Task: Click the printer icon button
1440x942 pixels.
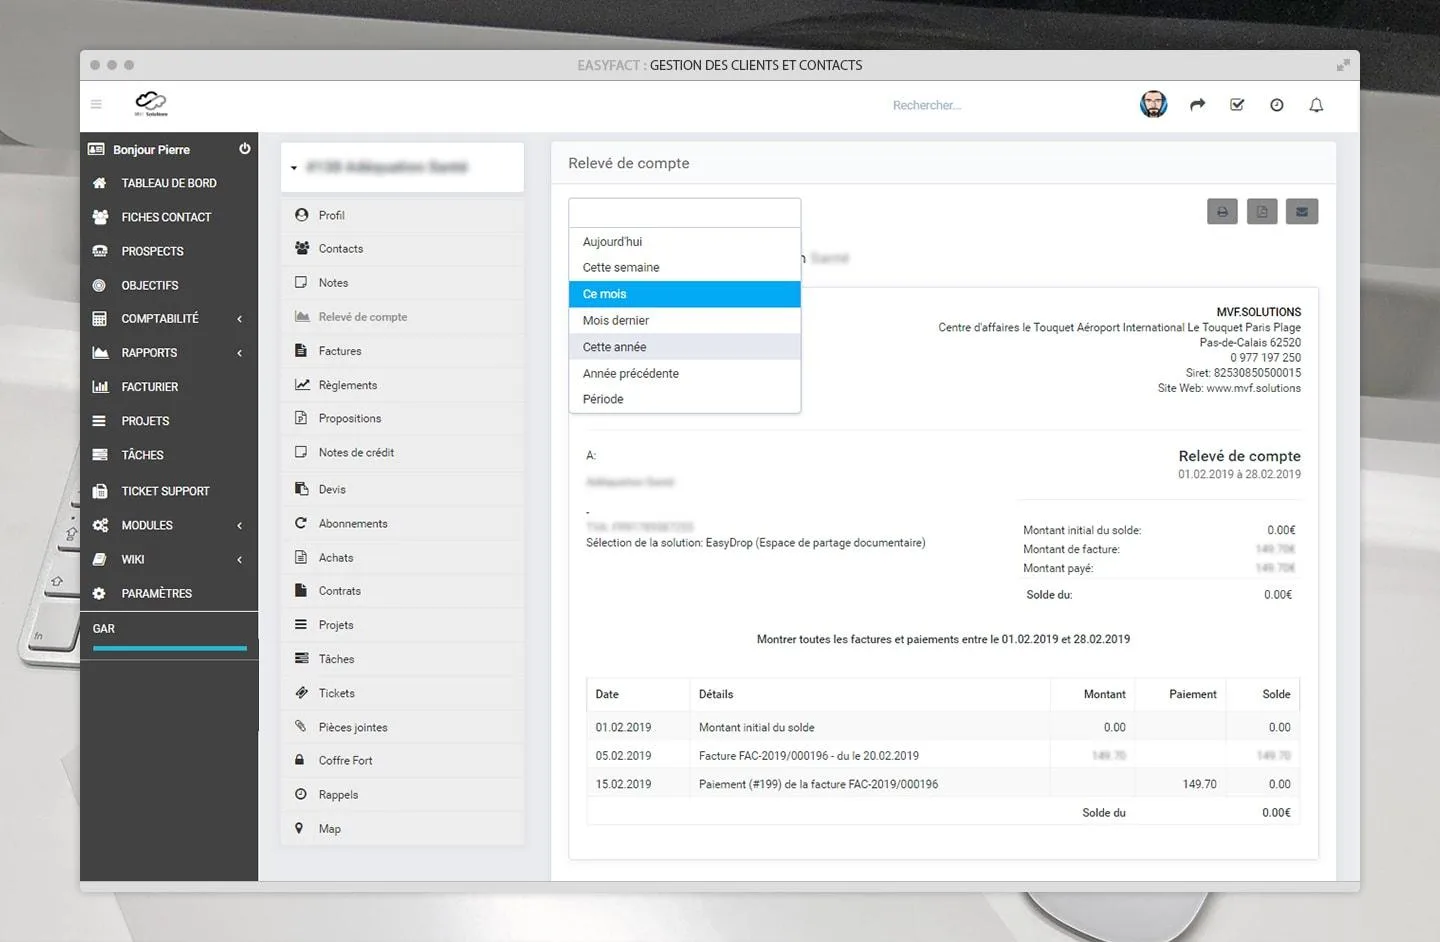Action: tap(1222, 212)
